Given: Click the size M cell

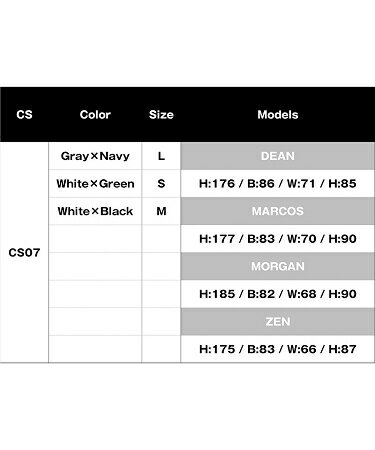Looking at the screenshot, I should (x=161, y=211).
